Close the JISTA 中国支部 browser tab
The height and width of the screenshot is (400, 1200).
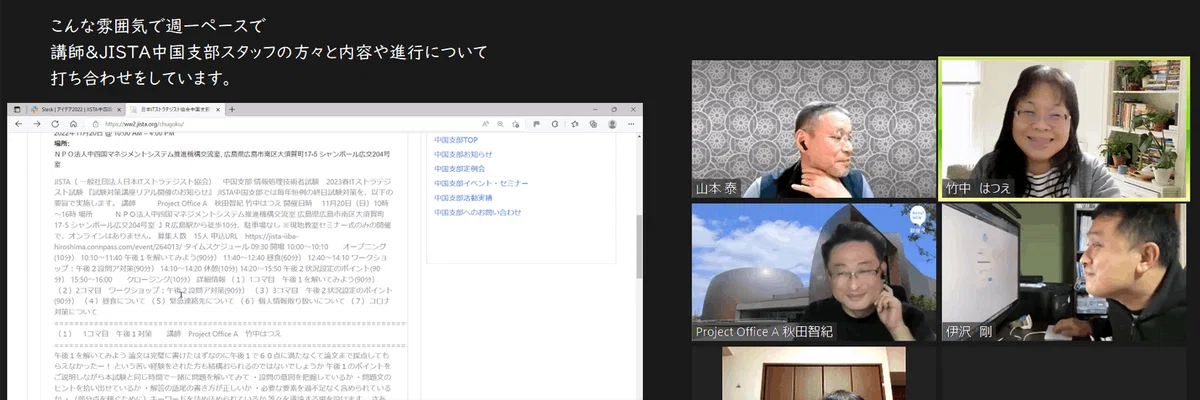[x=218, y=110]
